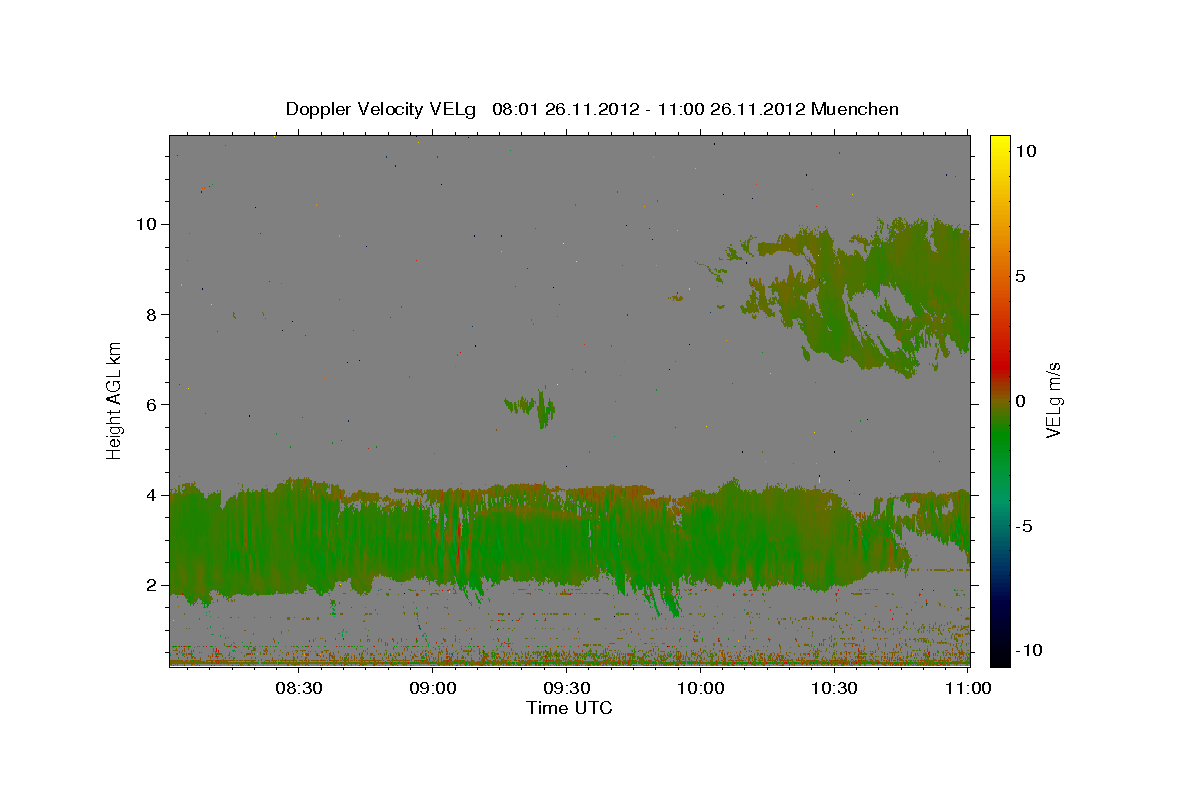Click the colorbar tick label '5'
Image resolution: width=1200 pixels, height=800 pixels.
click(x=1019, y=276)
